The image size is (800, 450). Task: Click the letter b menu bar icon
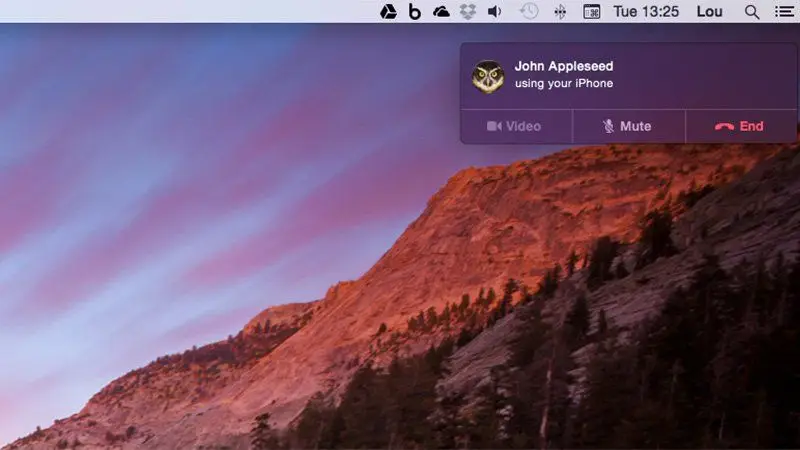click(x=415, y=12)
